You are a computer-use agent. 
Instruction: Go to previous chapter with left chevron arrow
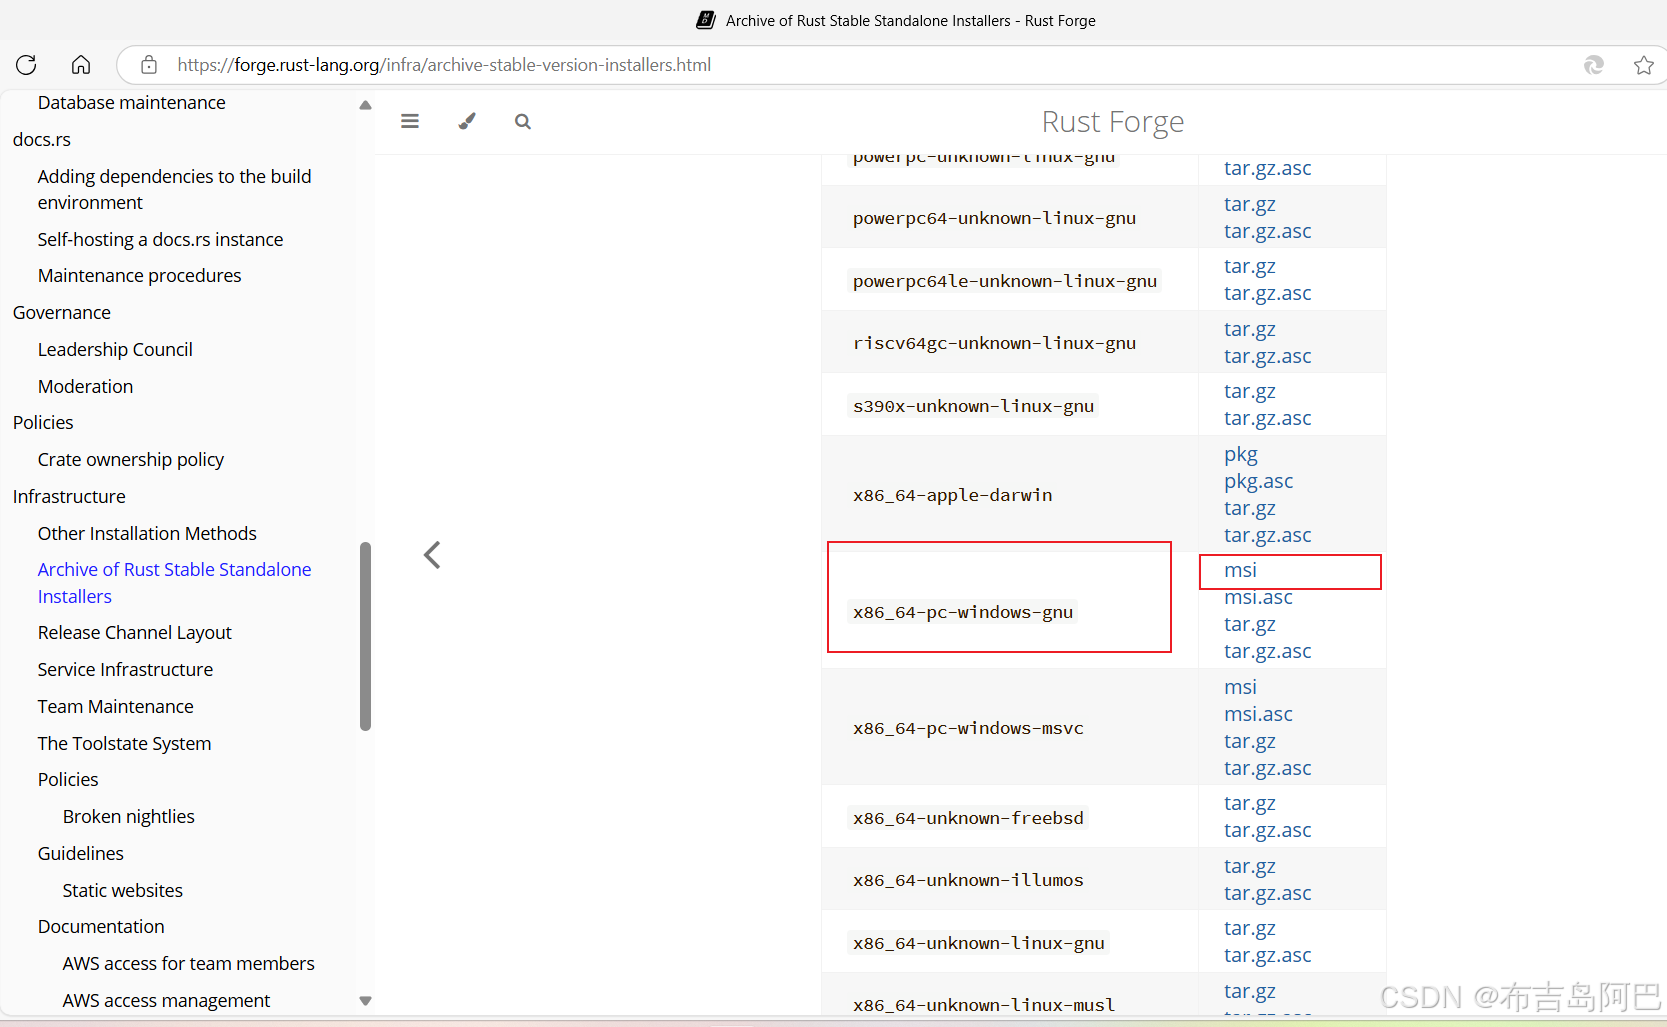pos(431,554)
